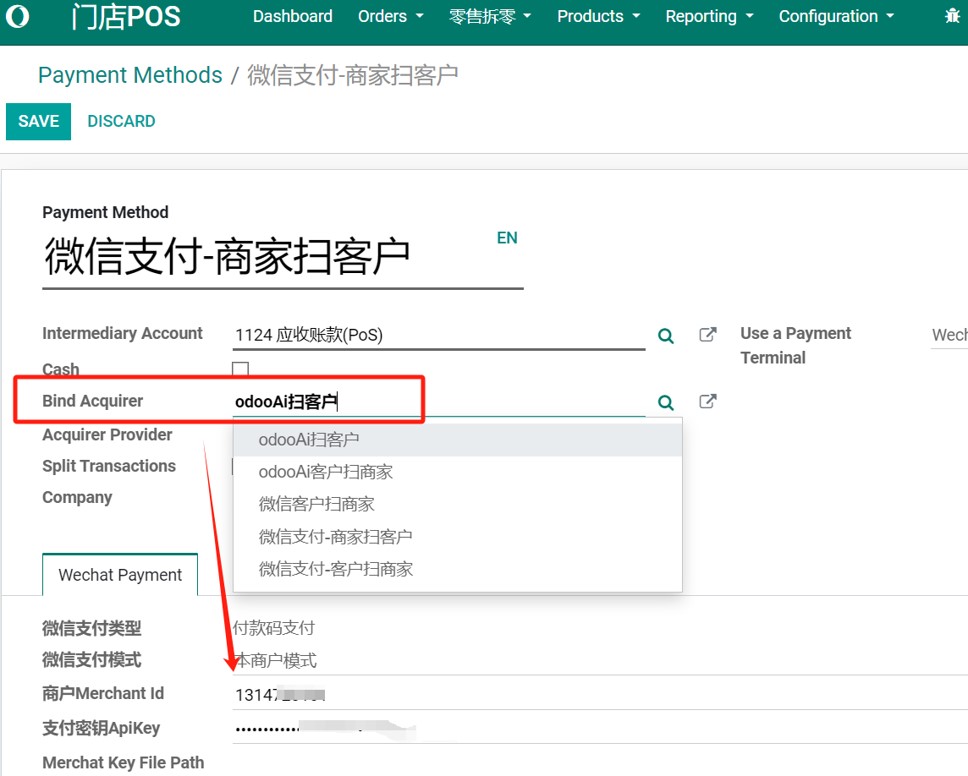Select odooAi扫客户 from dropdown list
The width and height of the screenshot is (968, 776).
pos(457,440)
